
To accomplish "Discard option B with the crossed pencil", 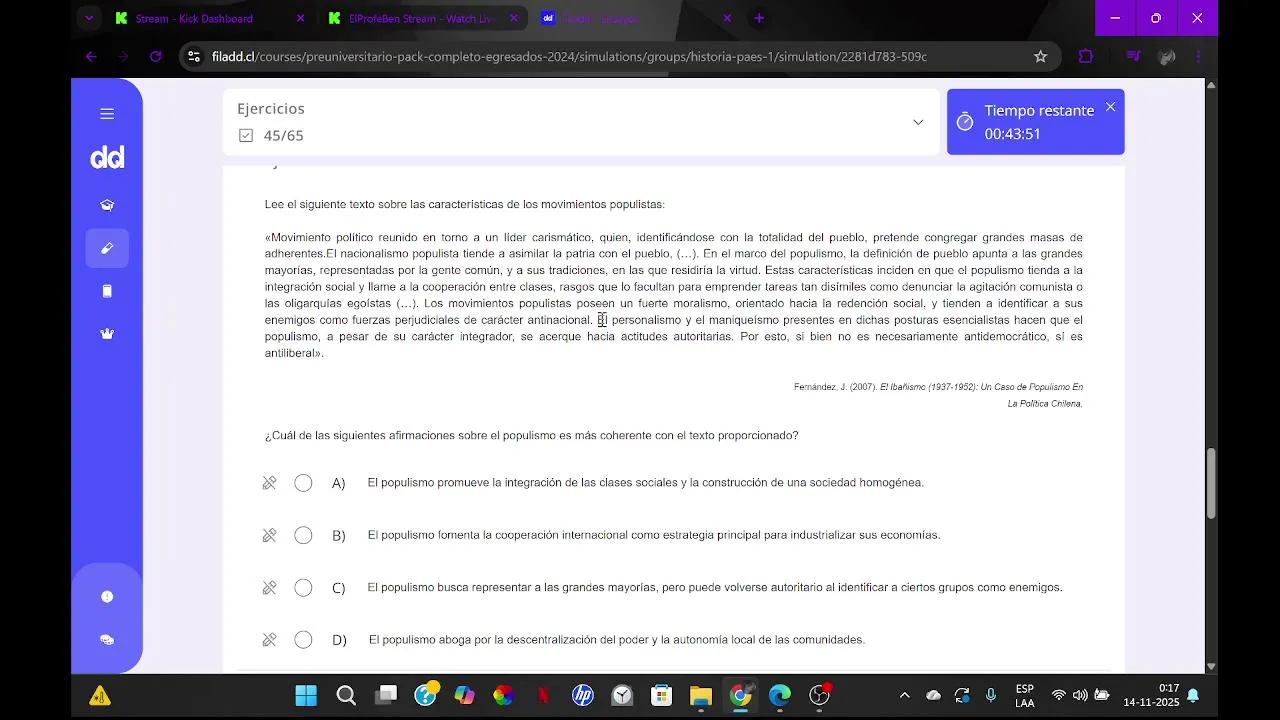I will (269, 535).
